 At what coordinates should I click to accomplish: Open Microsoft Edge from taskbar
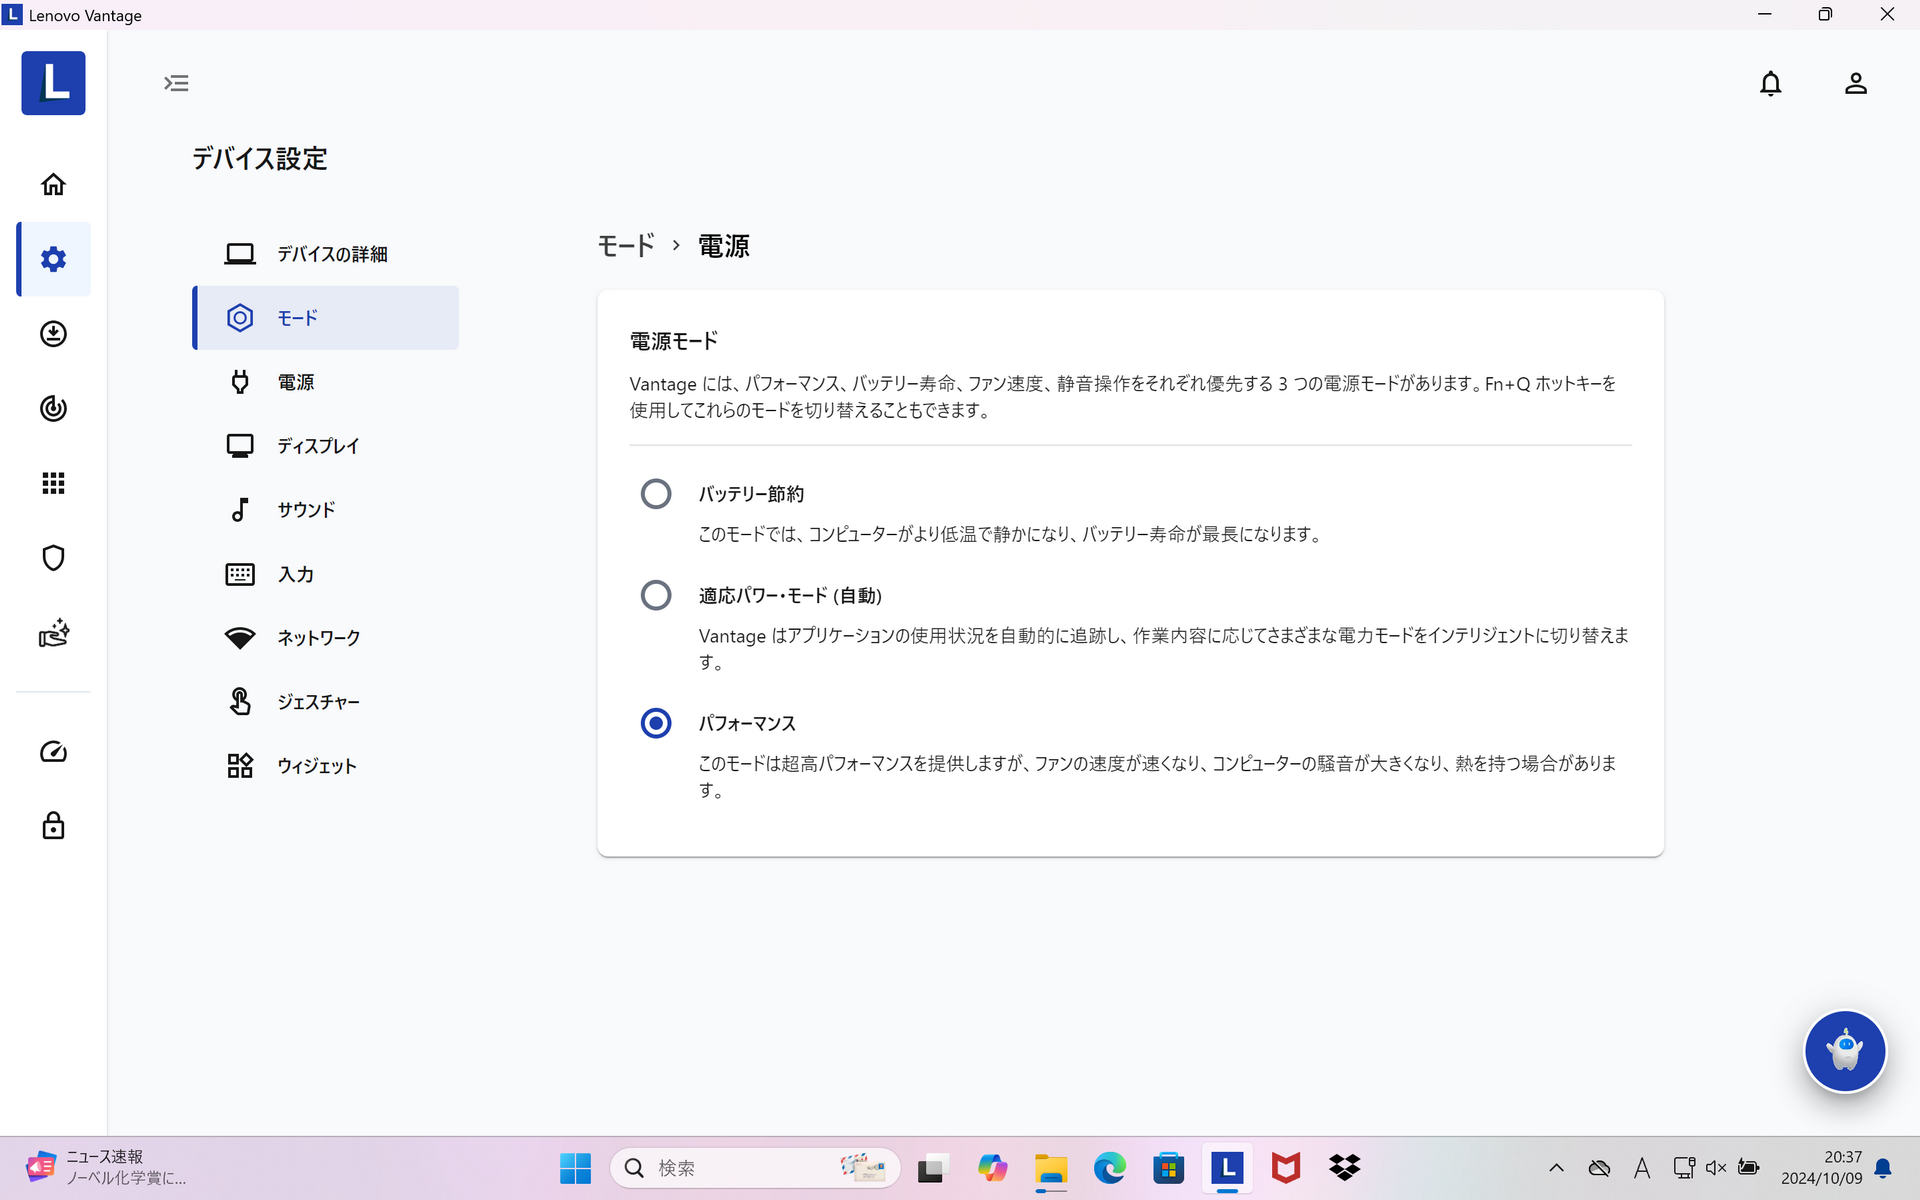click(x=1109, y=1168)
